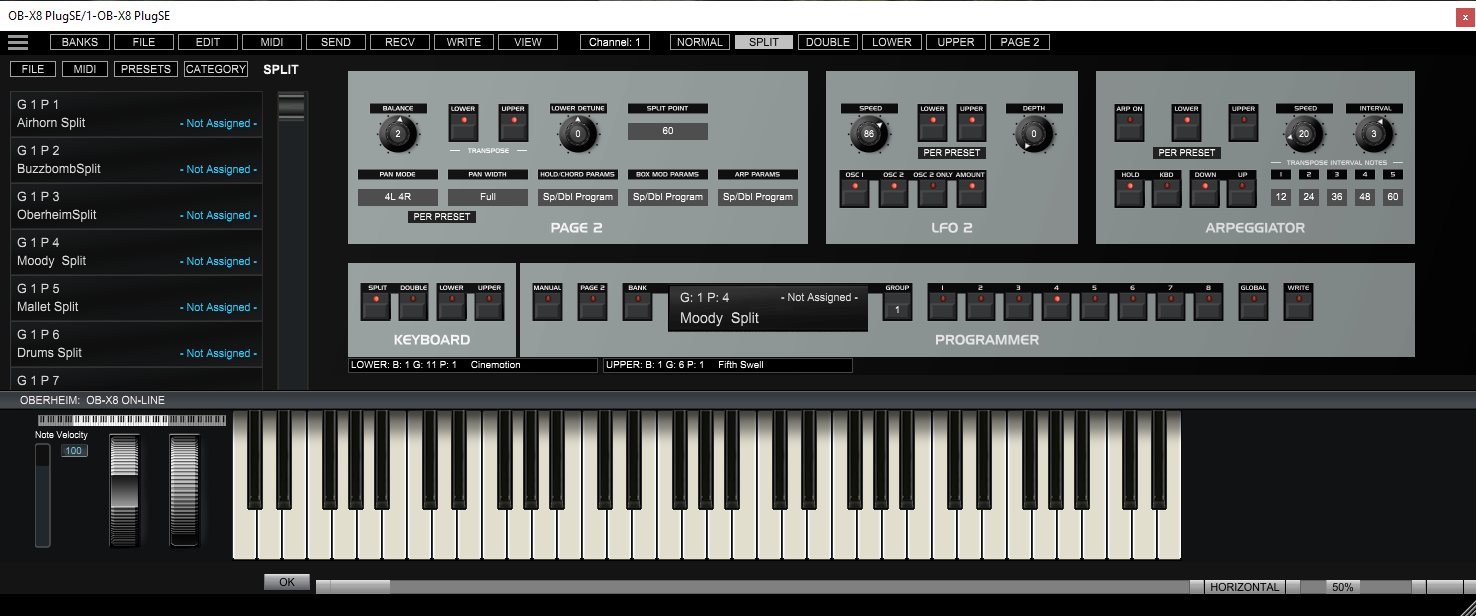
Task: Select the Airhorn Split preset
Action: [136, 114]
